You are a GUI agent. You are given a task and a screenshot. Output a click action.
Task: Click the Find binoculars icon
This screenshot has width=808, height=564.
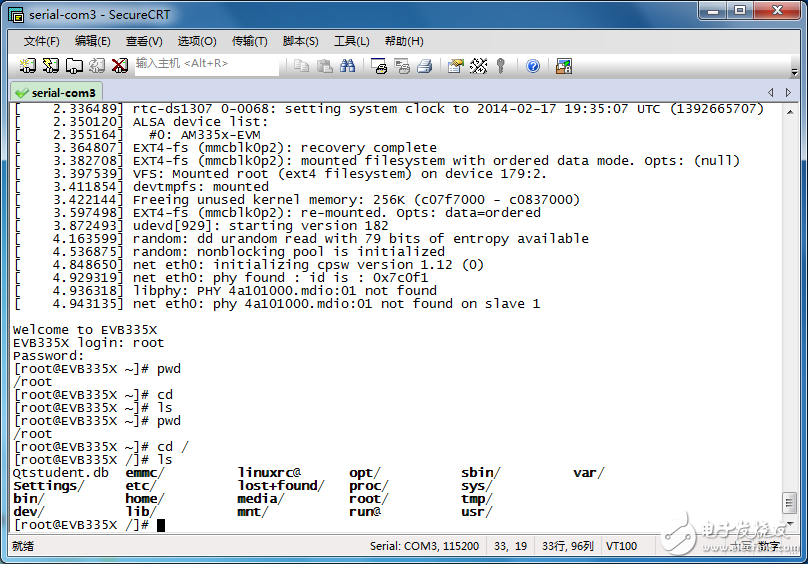pos(347,66)
